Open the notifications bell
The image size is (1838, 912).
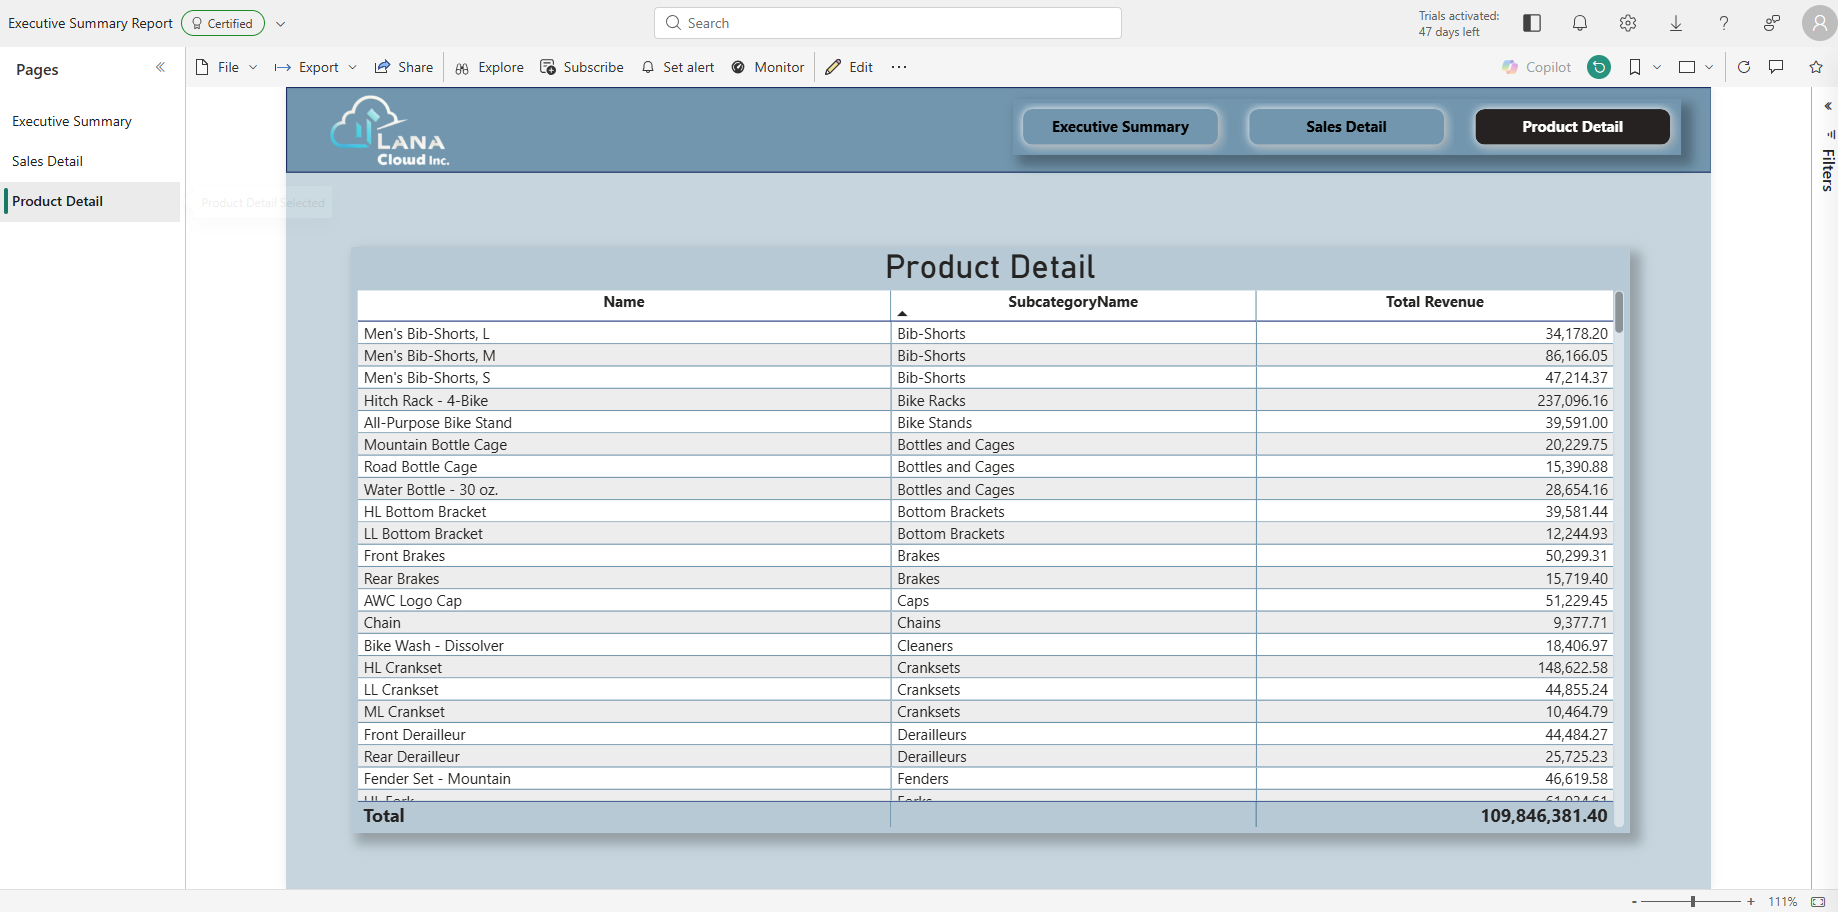pos(1580,23)
